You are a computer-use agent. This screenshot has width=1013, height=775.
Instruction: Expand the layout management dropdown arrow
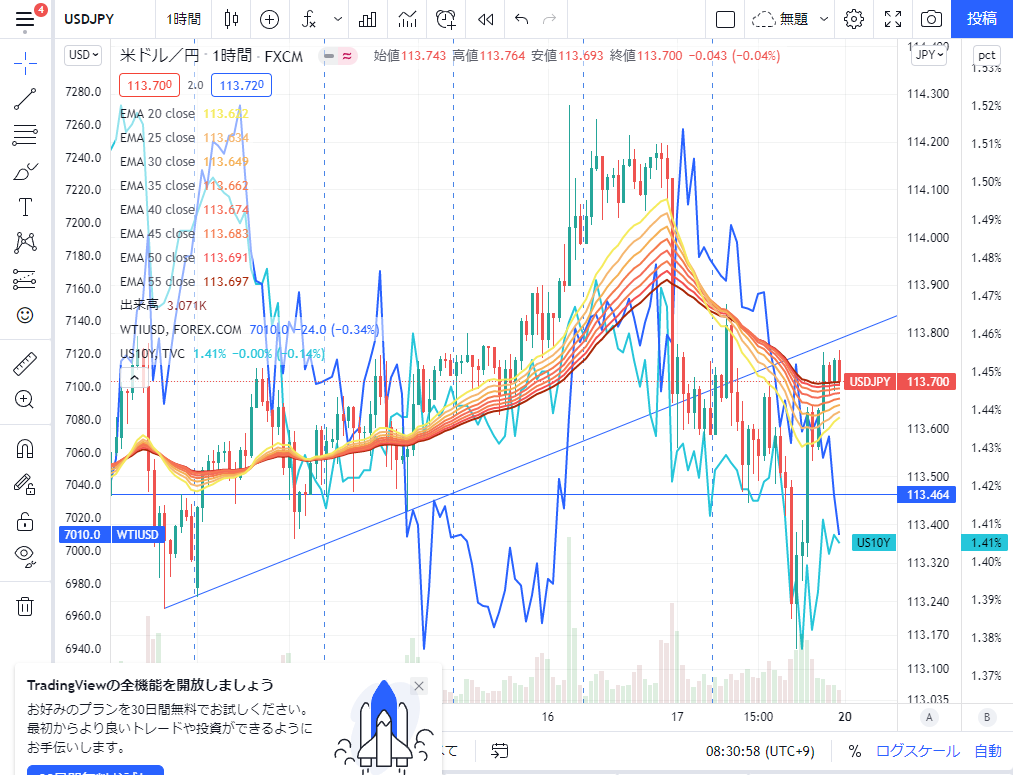tap(824, 19)
